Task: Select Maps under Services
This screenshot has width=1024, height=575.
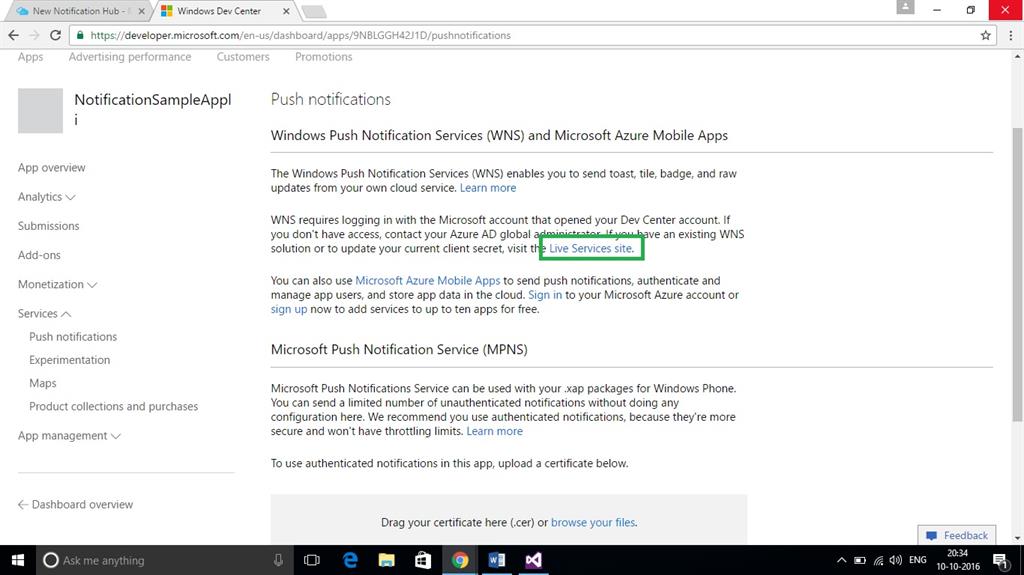Action: pos(42,384)
